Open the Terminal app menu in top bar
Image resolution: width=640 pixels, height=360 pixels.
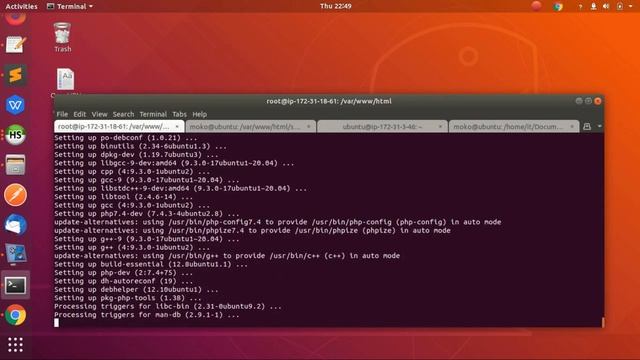(70, 6)
